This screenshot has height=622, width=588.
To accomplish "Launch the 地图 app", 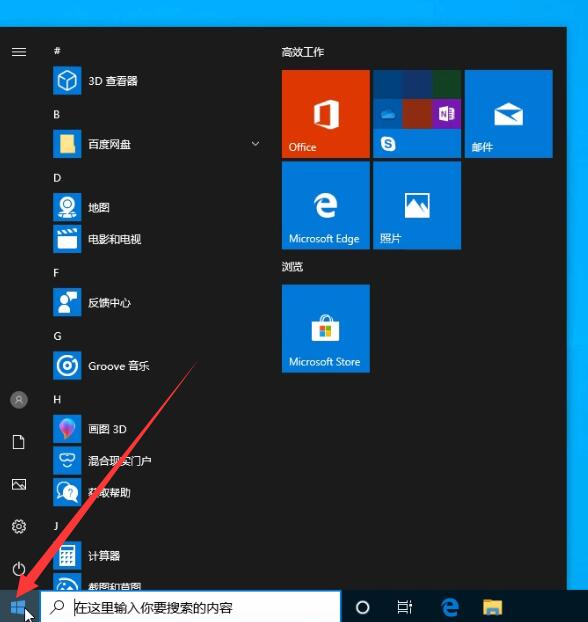I will pyautogui.click(x=81, y=207).
